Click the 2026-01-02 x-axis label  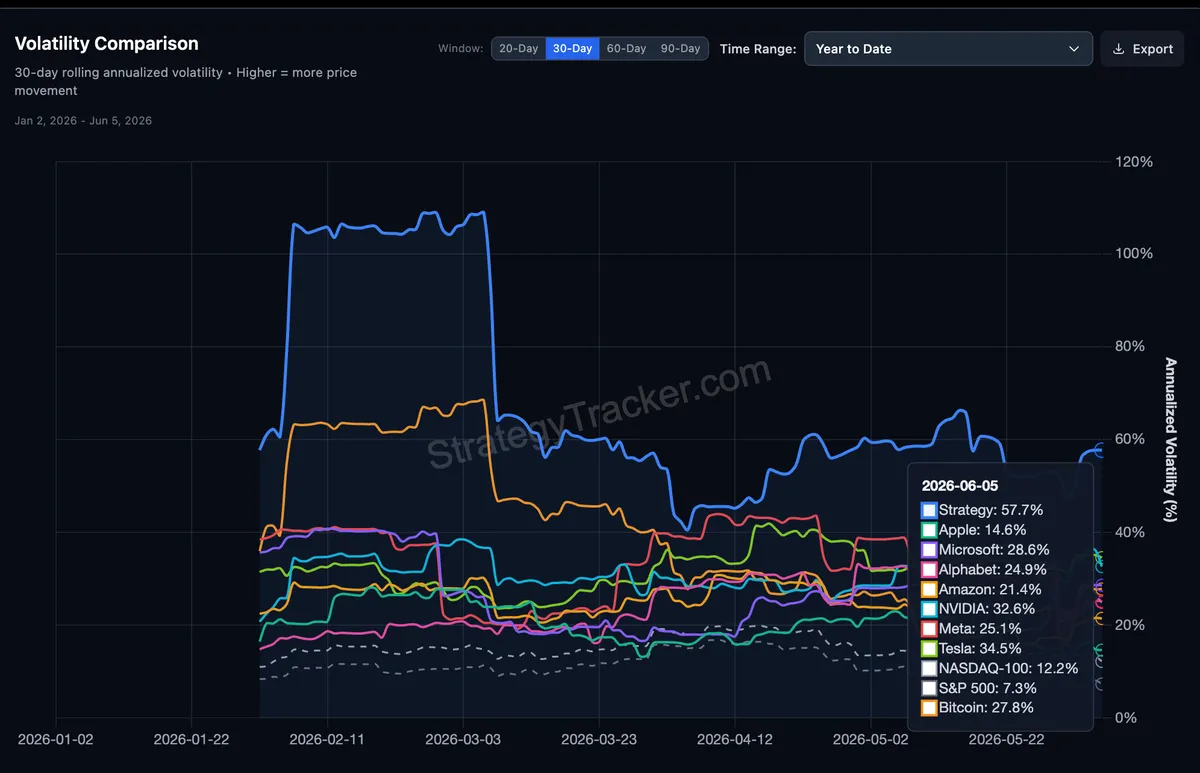pos(56,740)
